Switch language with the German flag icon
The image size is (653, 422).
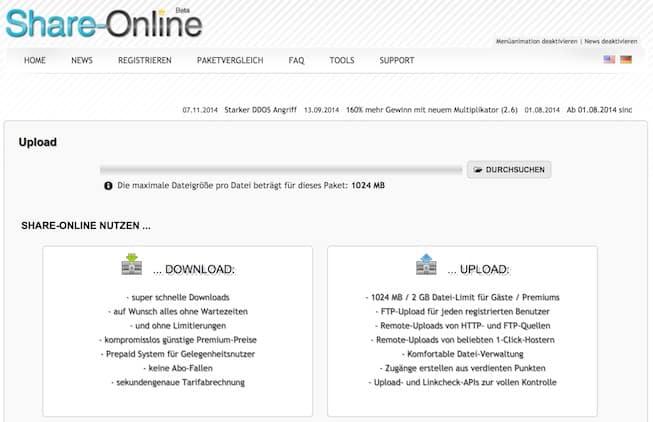point(626,60)
